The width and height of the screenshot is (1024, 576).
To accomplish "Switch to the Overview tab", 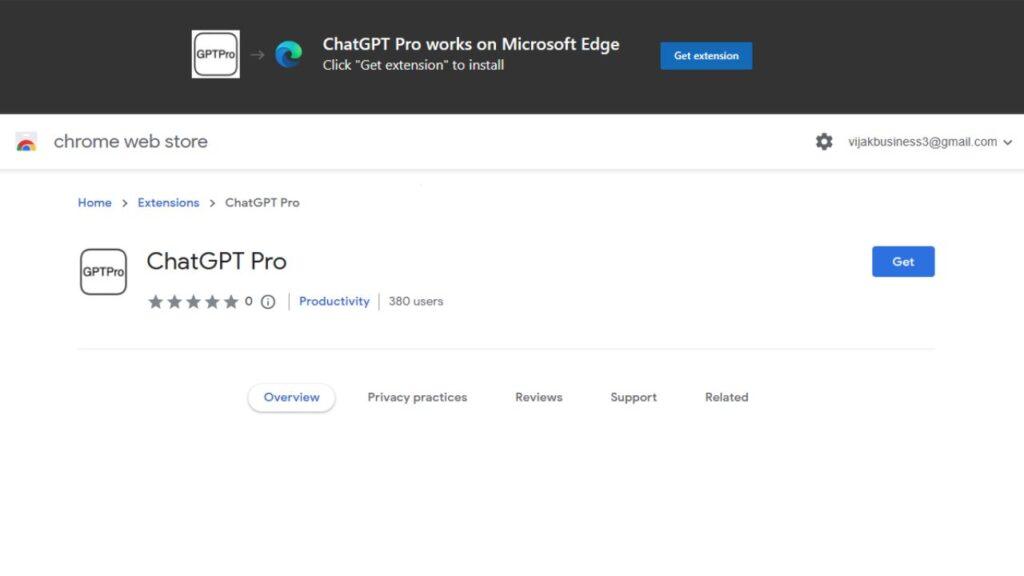I will [x=291, y=397].
